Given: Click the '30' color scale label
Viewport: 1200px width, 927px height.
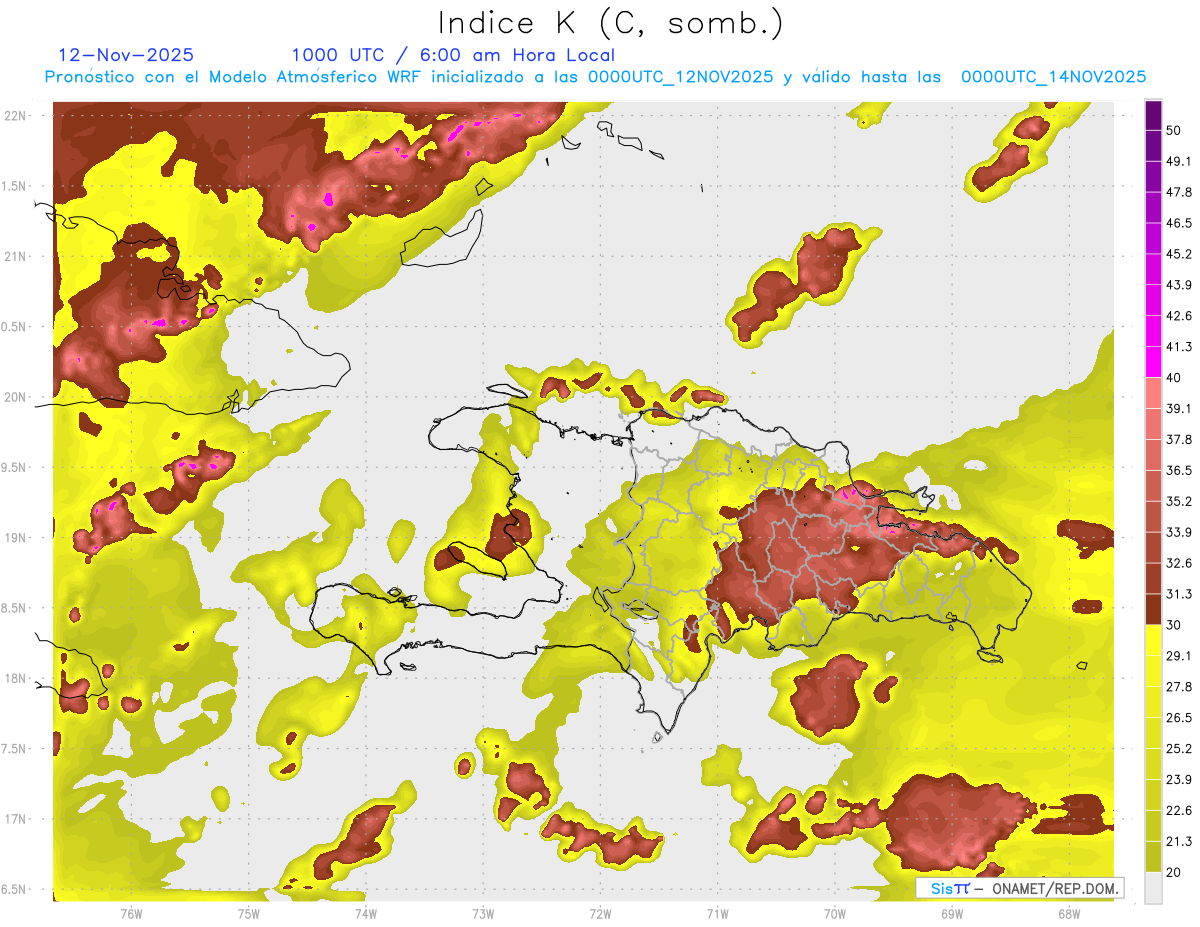Looking at the screenshot, I should tap(1174, 625).
